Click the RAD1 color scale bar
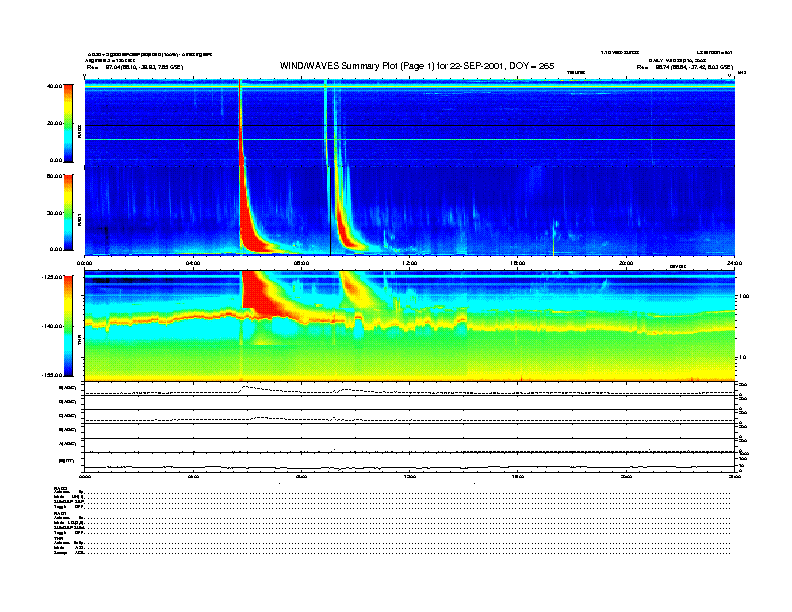The height and width of the screenshot is (612, 792). click(68, 213)
